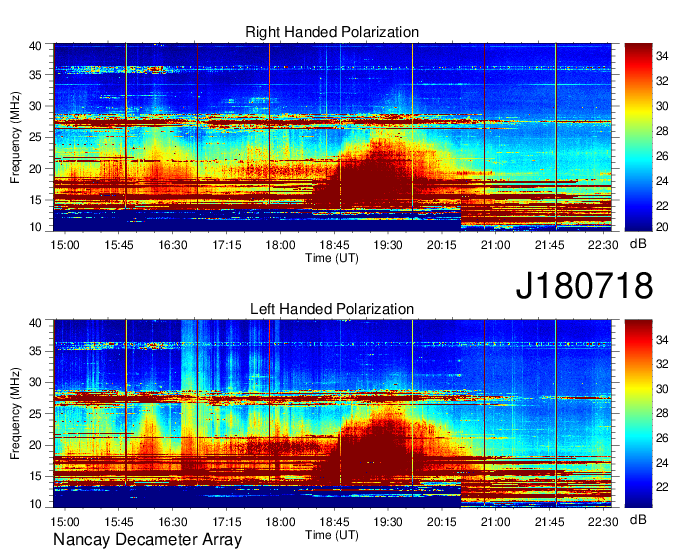Click the bottom plot '17:15' time tick label
The height and width of the screenshot is (552, 680).
[x=226, y=522]
